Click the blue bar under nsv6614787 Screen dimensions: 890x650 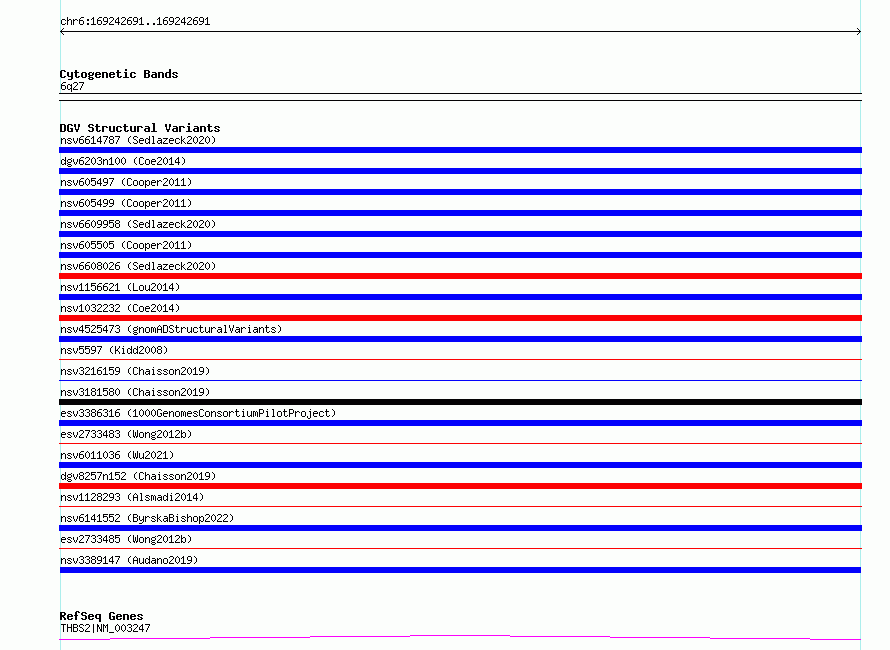tap(460, 150)
